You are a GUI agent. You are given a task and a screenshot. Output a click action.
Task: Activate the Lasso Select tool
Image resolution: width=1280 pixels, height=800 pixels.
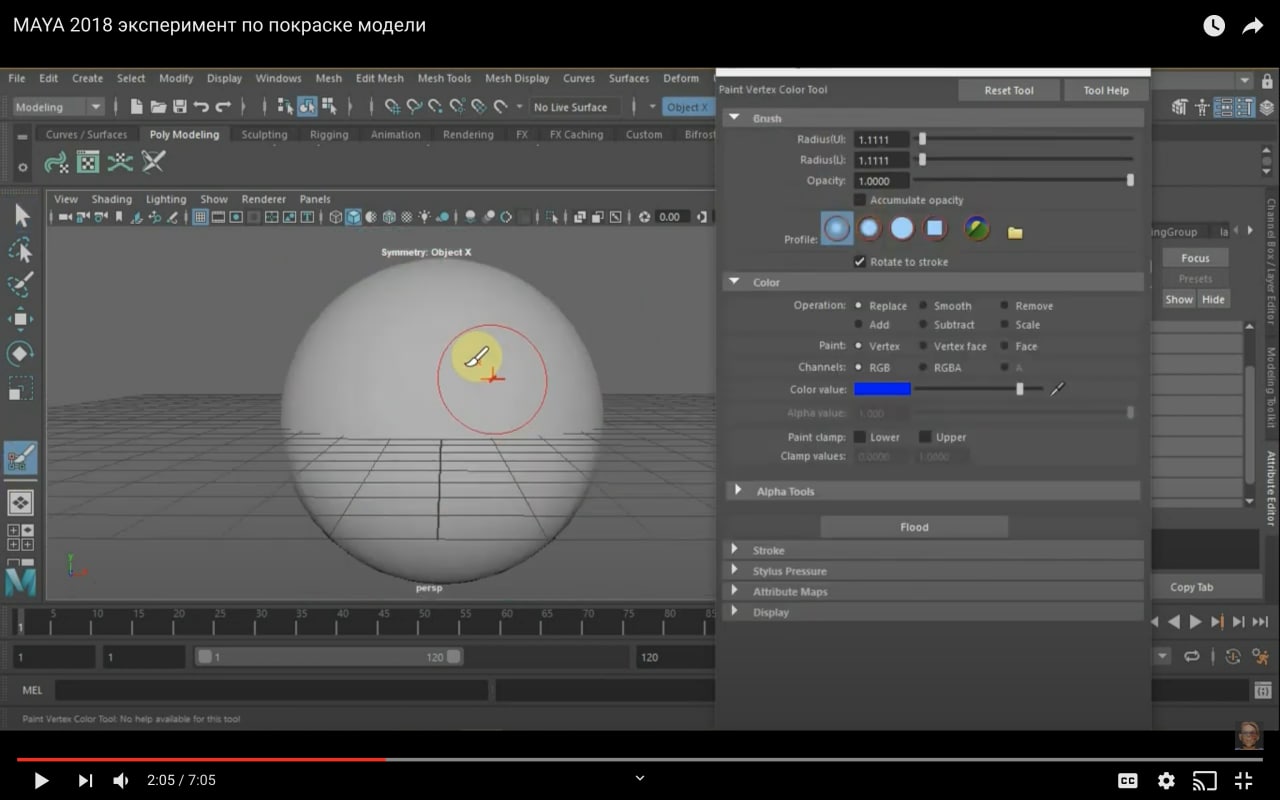point(21,250)
